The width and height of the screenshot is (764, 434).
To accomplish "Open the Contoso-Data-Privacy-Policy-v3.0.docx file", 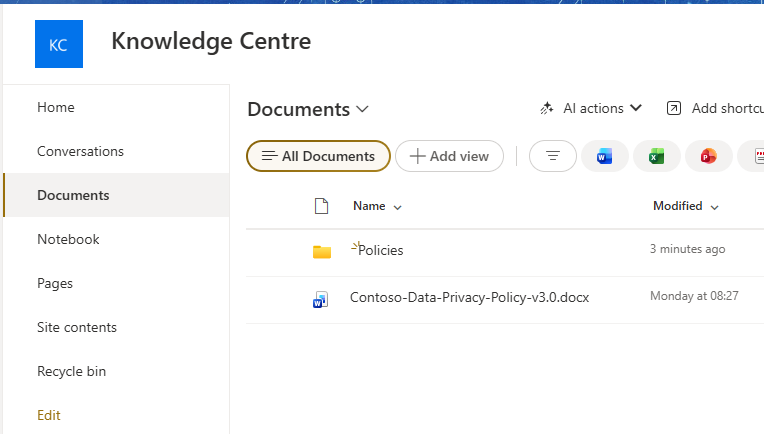I will coord(469,297).
